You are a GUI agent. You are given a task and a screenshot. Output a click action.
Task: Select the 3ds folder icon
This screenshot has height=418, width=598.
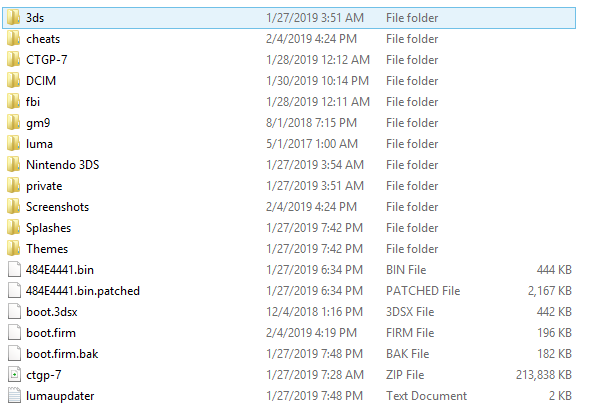point(14,18)
